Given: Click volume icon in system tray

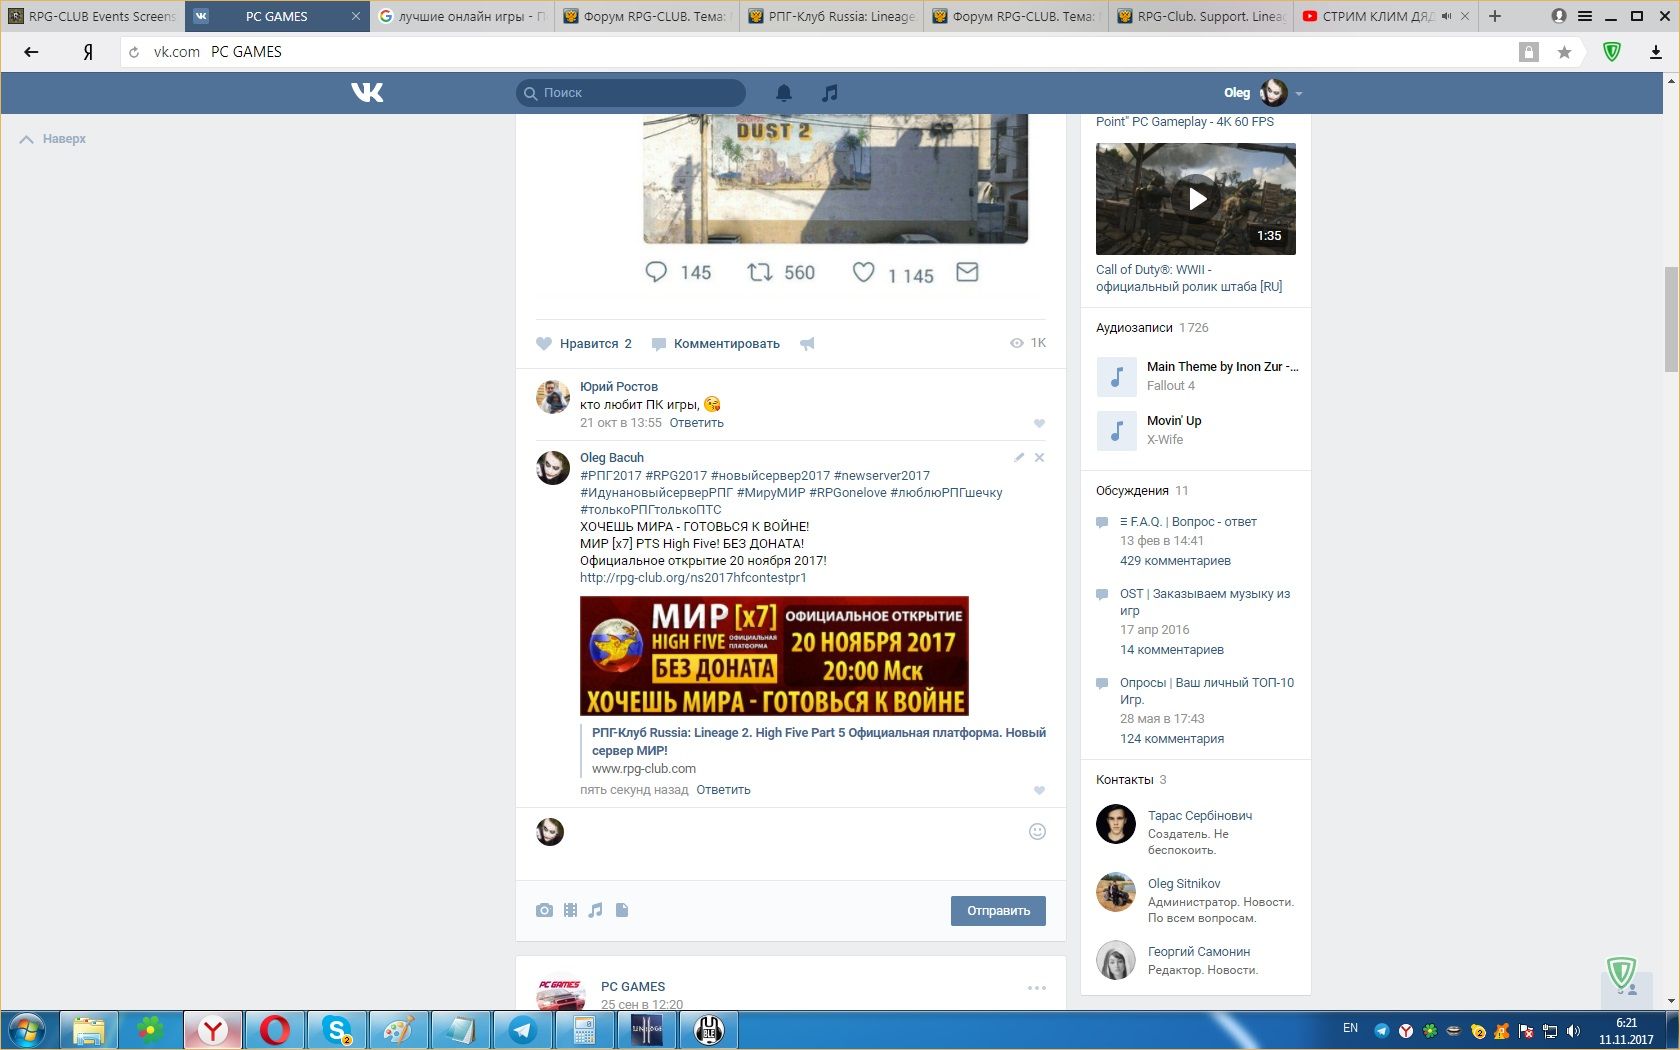Looking at the screenshot, I should click(1573, 1031).
